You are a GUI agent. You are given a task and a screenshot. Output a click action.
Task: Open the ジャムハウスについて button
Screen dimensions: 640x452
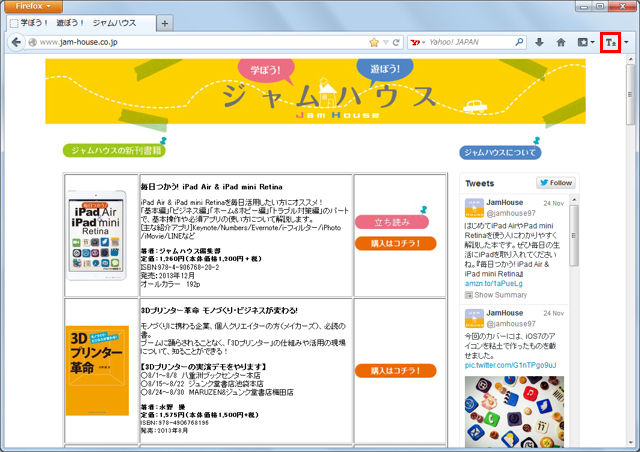pyautogui.click(x=500, y=153)
